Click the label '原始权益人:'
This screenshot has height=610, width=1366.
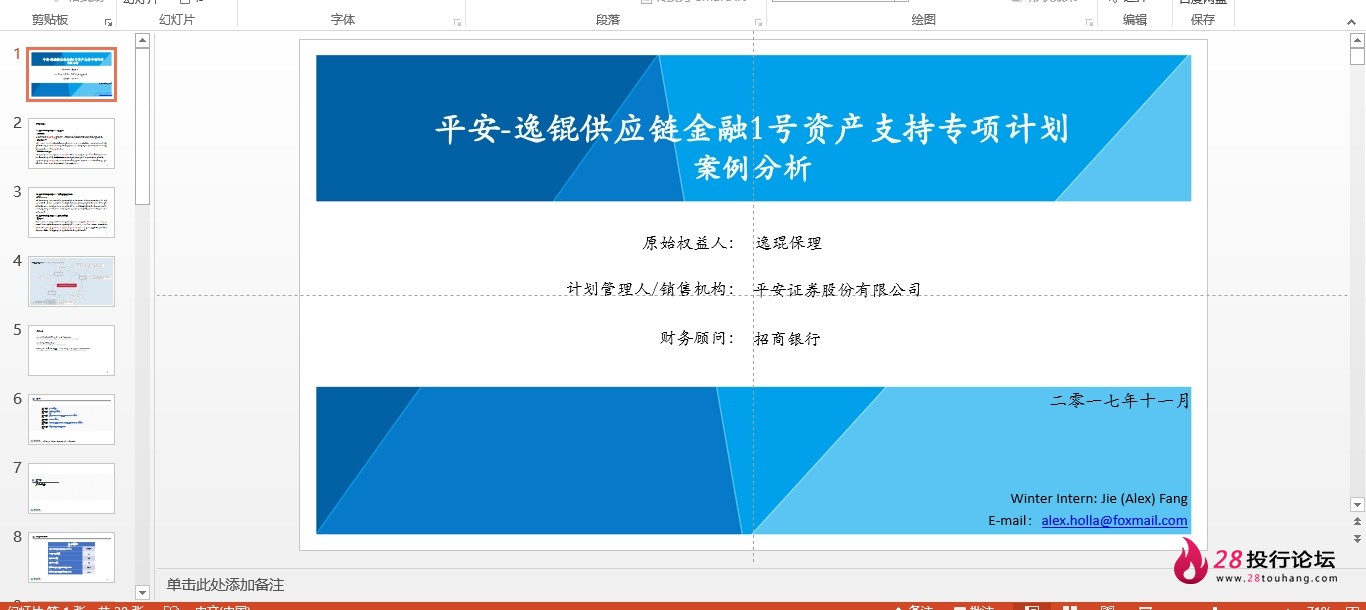688,243
